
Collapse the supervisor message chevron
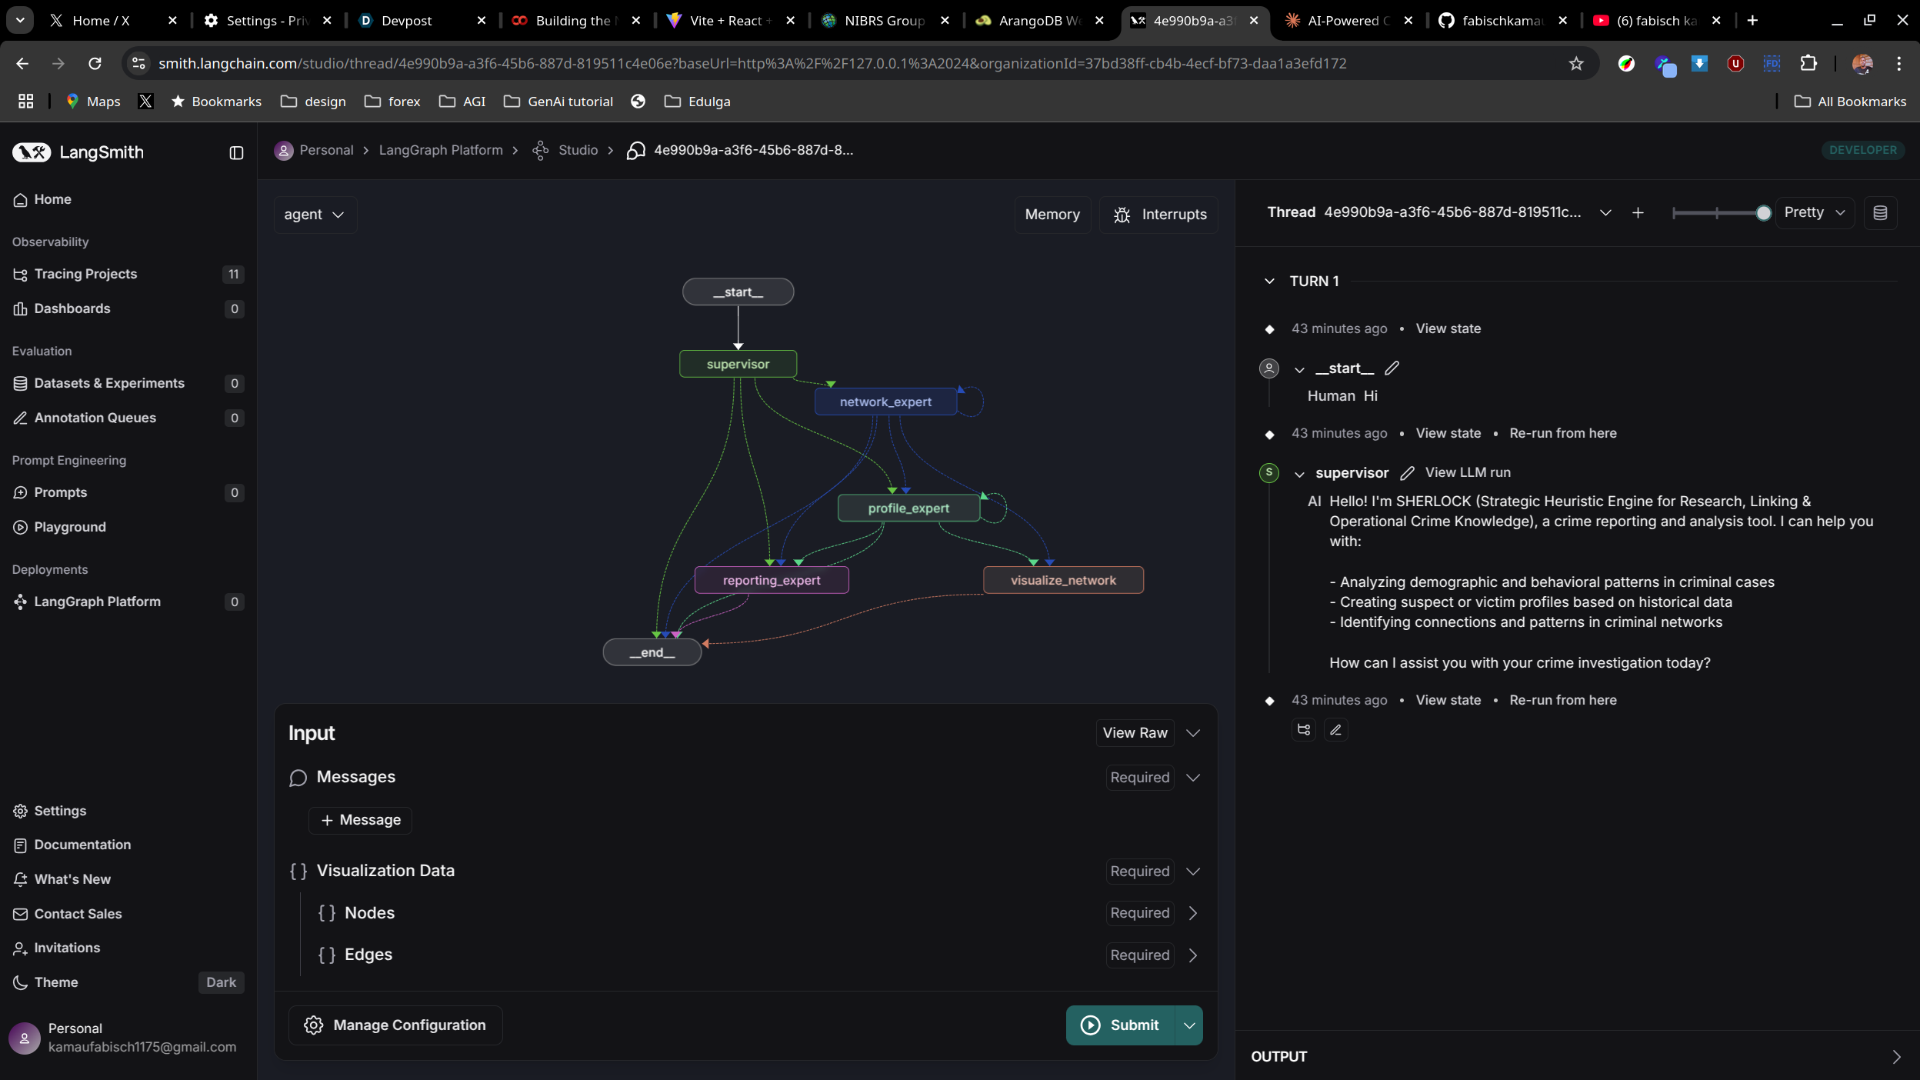[1299, 474]
